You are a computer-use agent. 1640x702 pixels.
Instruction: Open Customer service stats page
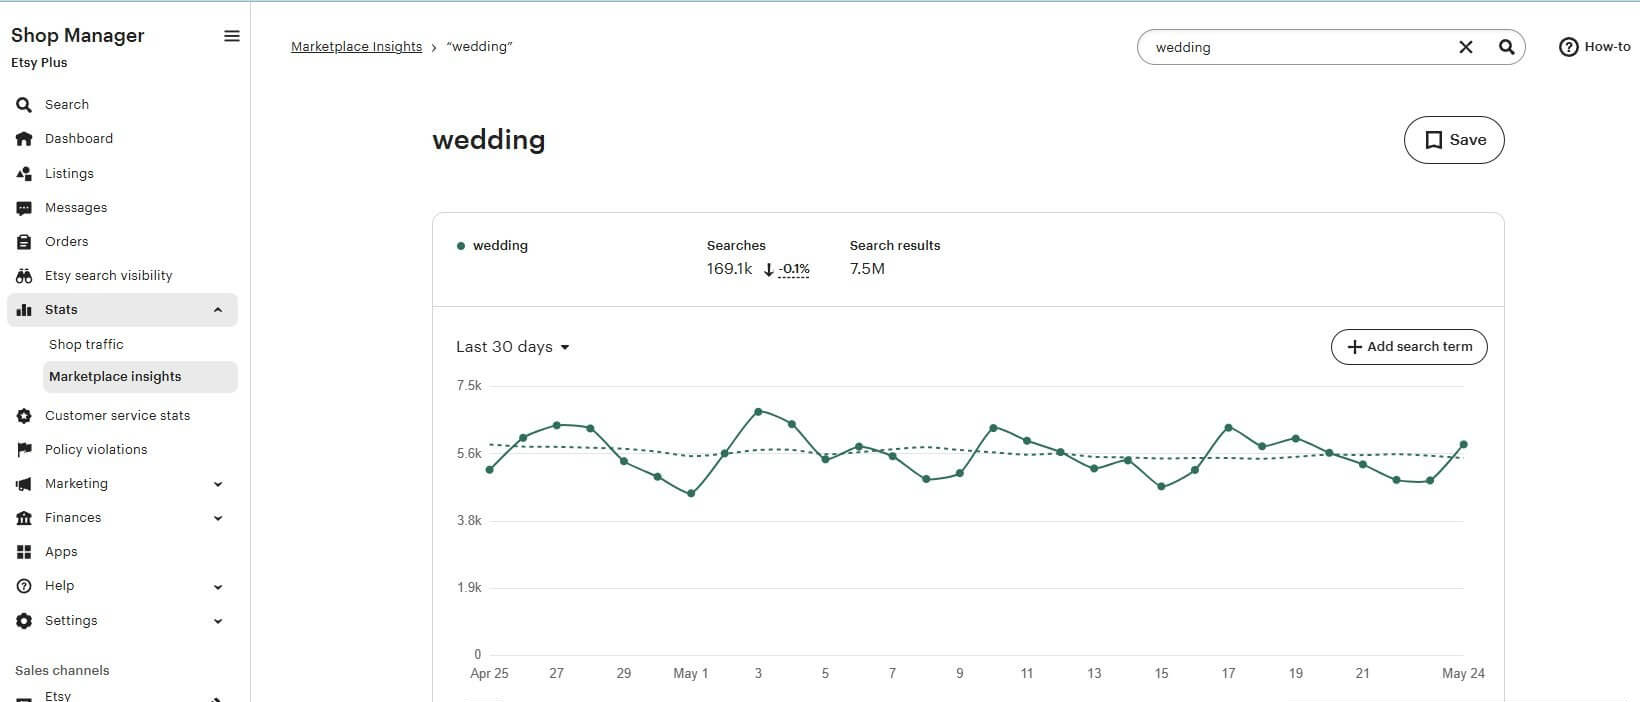coord(117,416)
